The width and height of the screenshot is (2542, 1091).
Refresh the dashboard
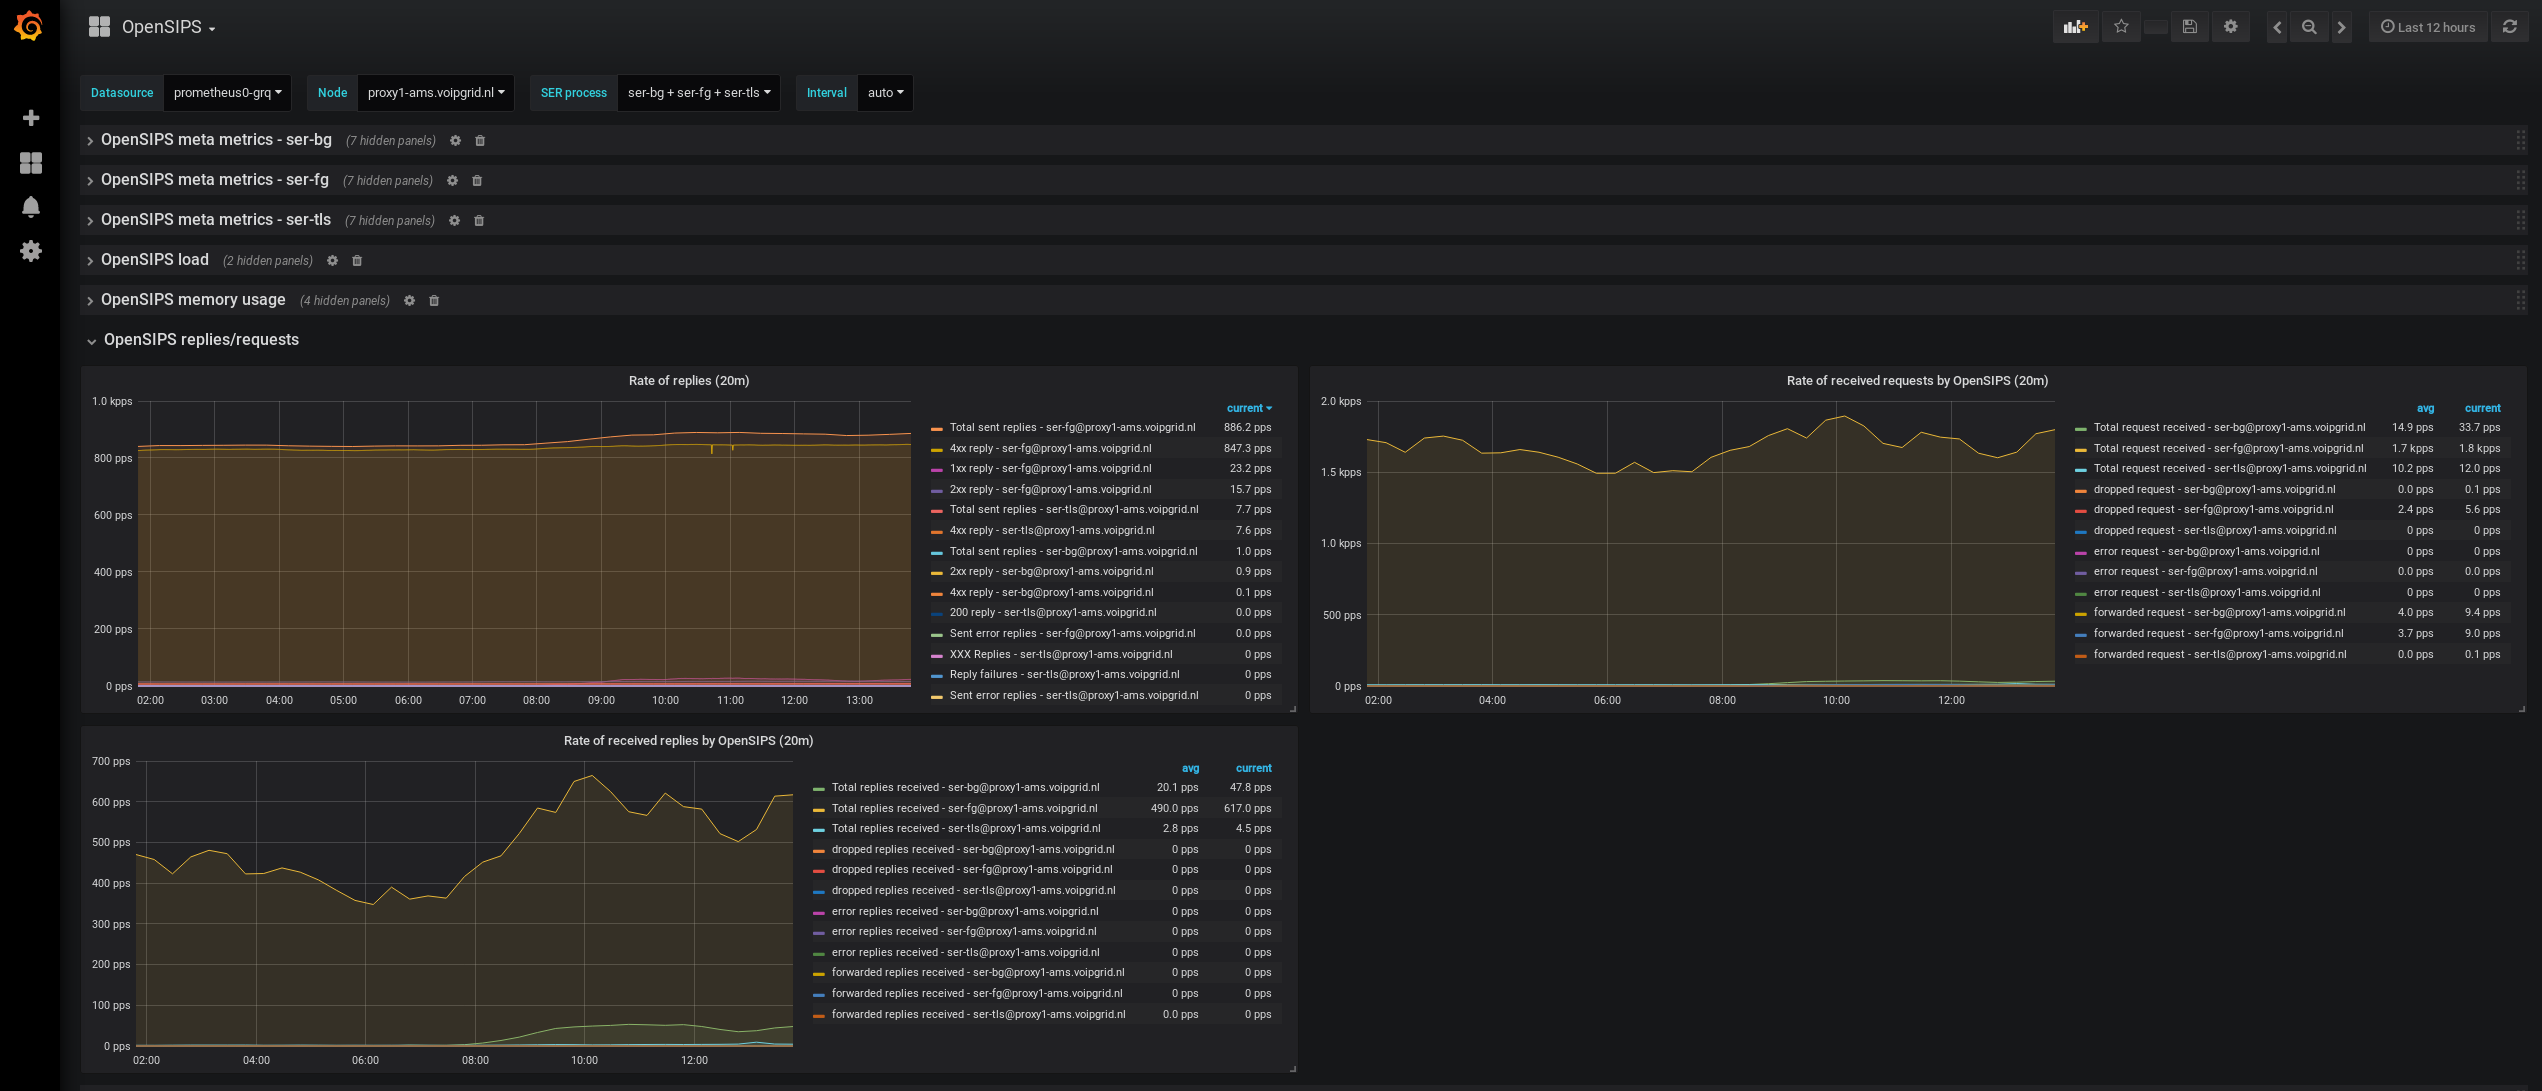pos(2510,27)
